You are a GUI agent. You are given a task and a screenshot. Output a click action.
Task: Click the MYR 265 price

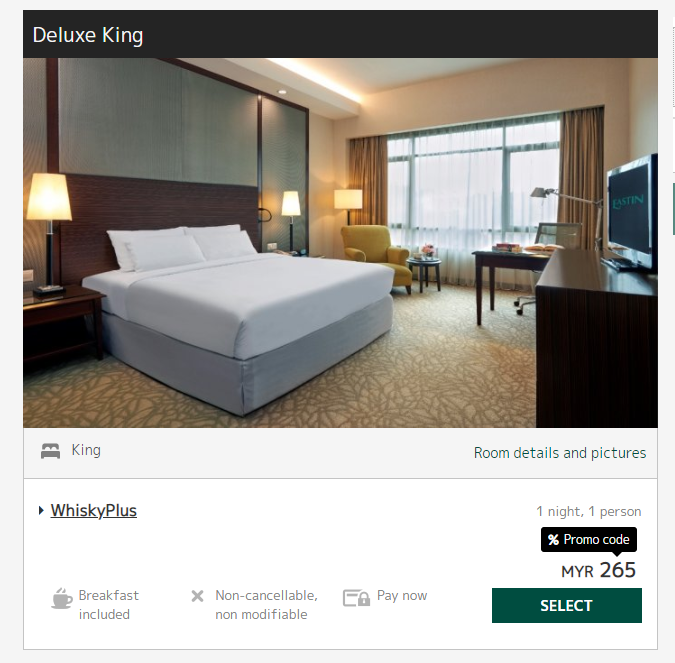598,570
